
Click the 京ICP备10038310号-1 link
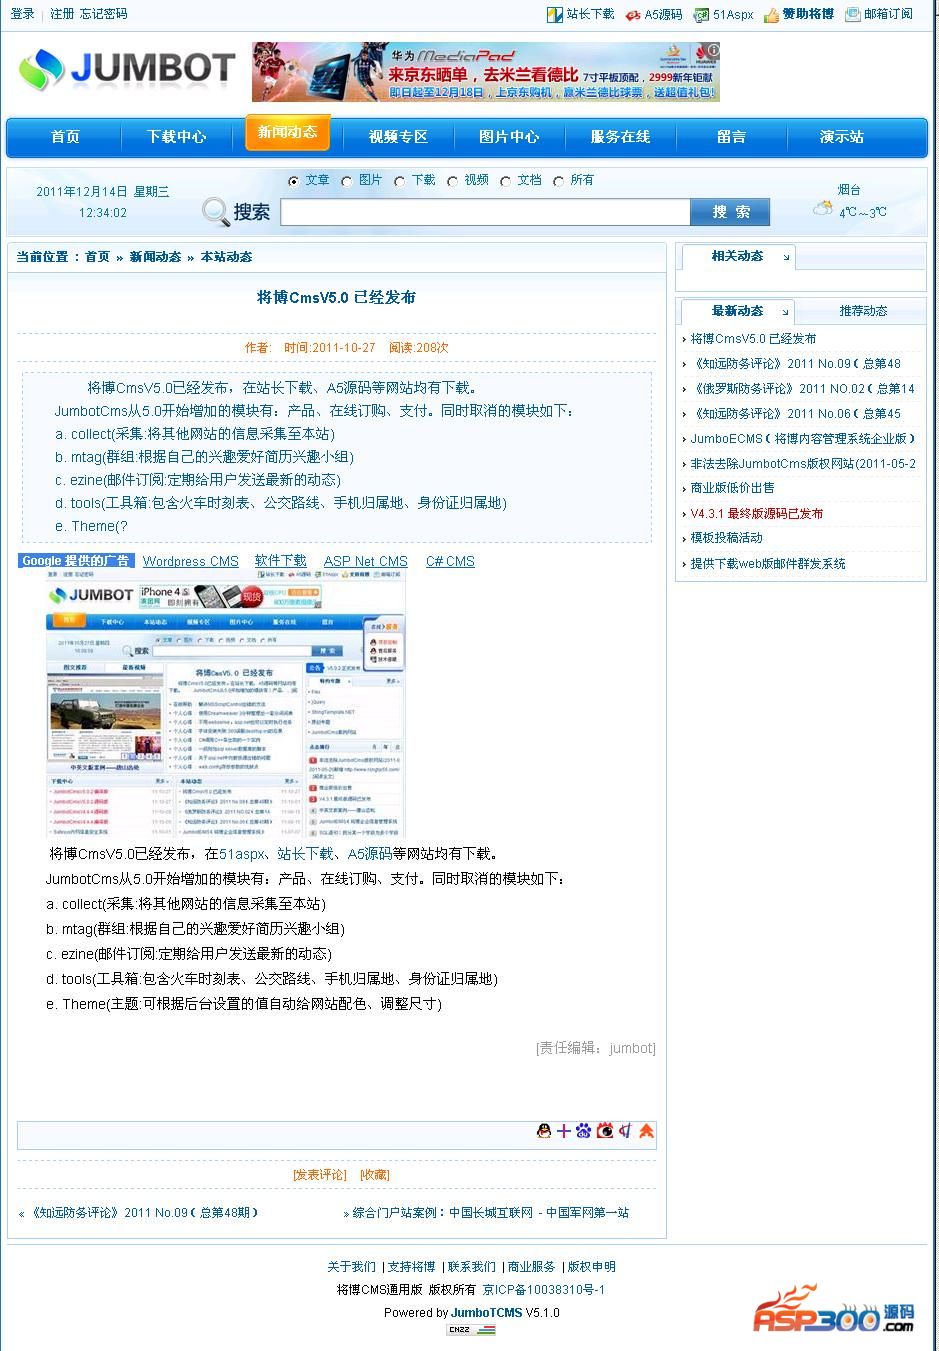(544, 1290)
